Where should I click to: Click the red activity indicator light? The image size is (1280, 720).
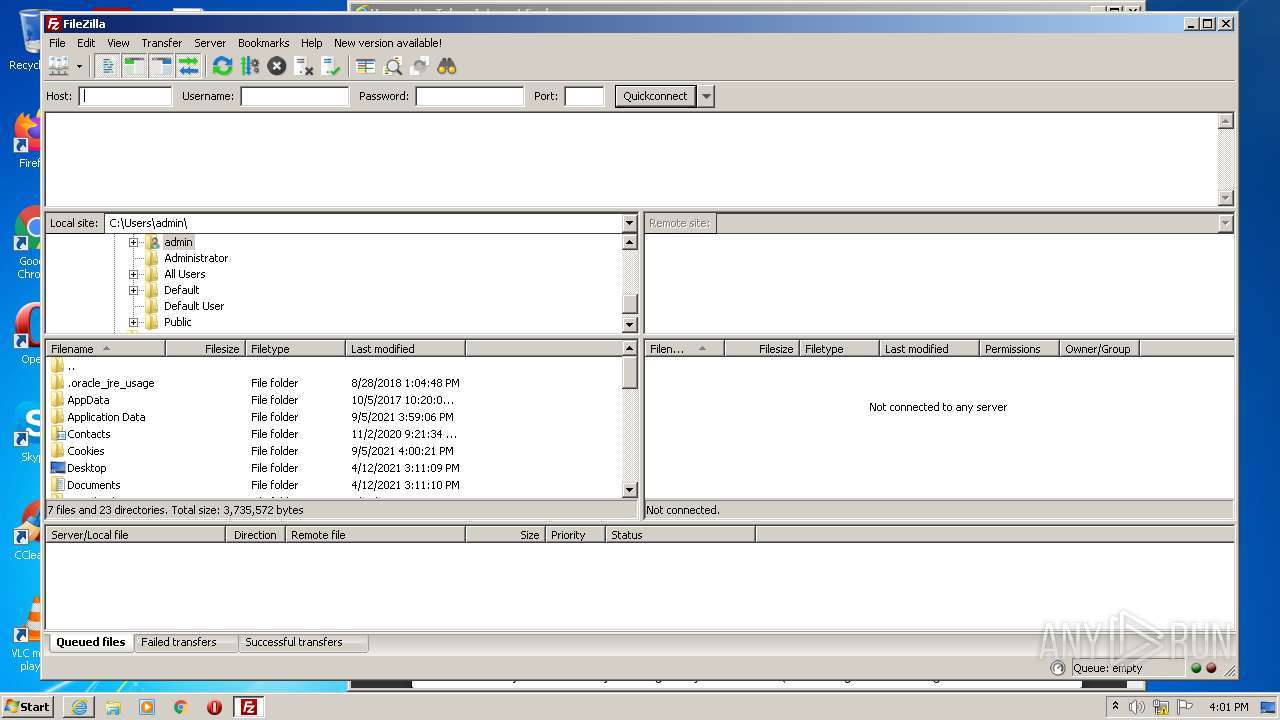point(1211,668)
